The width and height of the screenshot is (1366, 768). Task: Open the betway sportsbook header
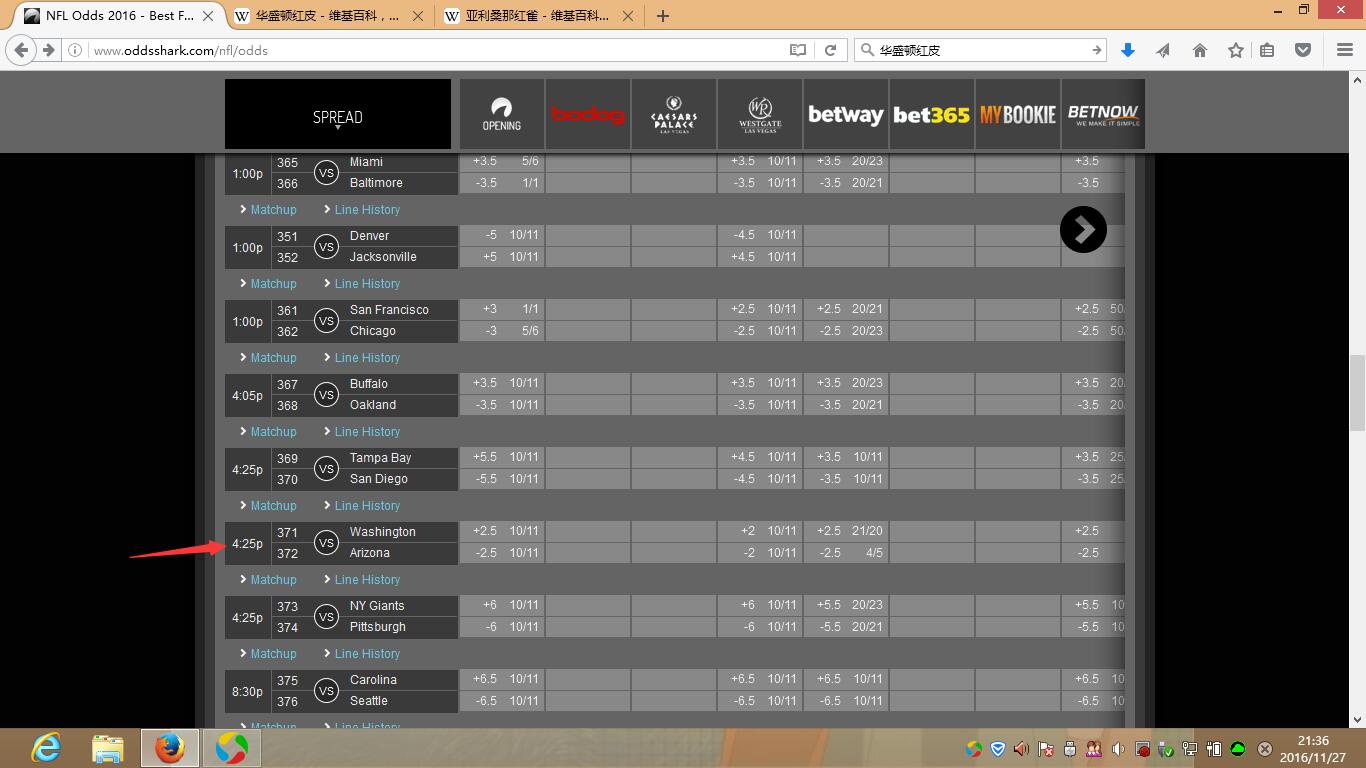tap(846, 114)
